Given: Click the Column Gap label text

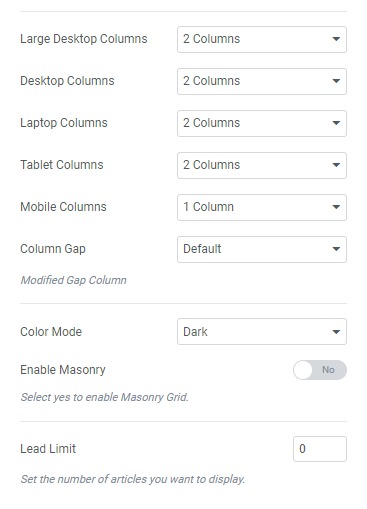Looking at the screenshot, I should [x=53, y=249].
